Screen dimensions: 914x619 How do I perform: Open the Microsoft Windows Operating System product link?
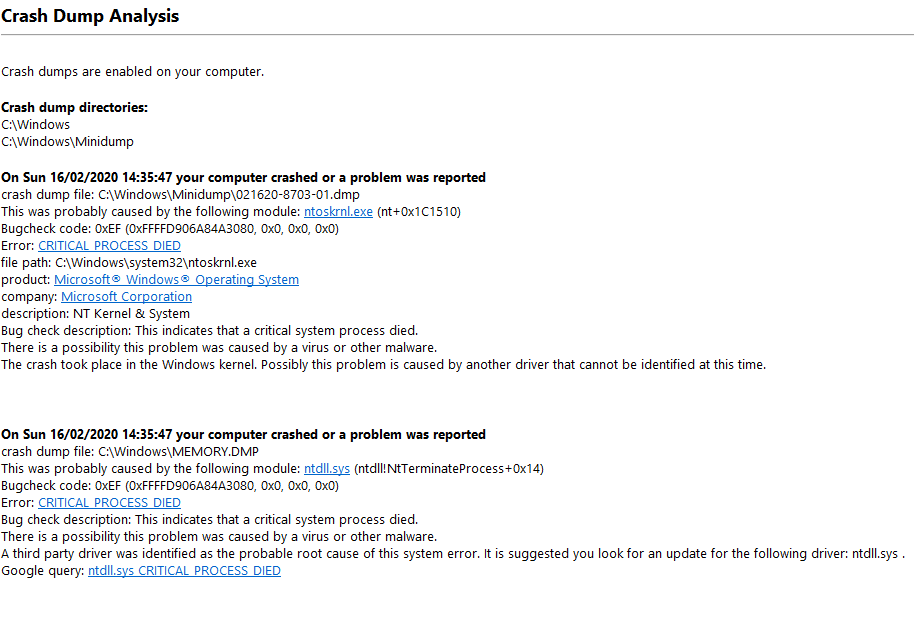176,280
